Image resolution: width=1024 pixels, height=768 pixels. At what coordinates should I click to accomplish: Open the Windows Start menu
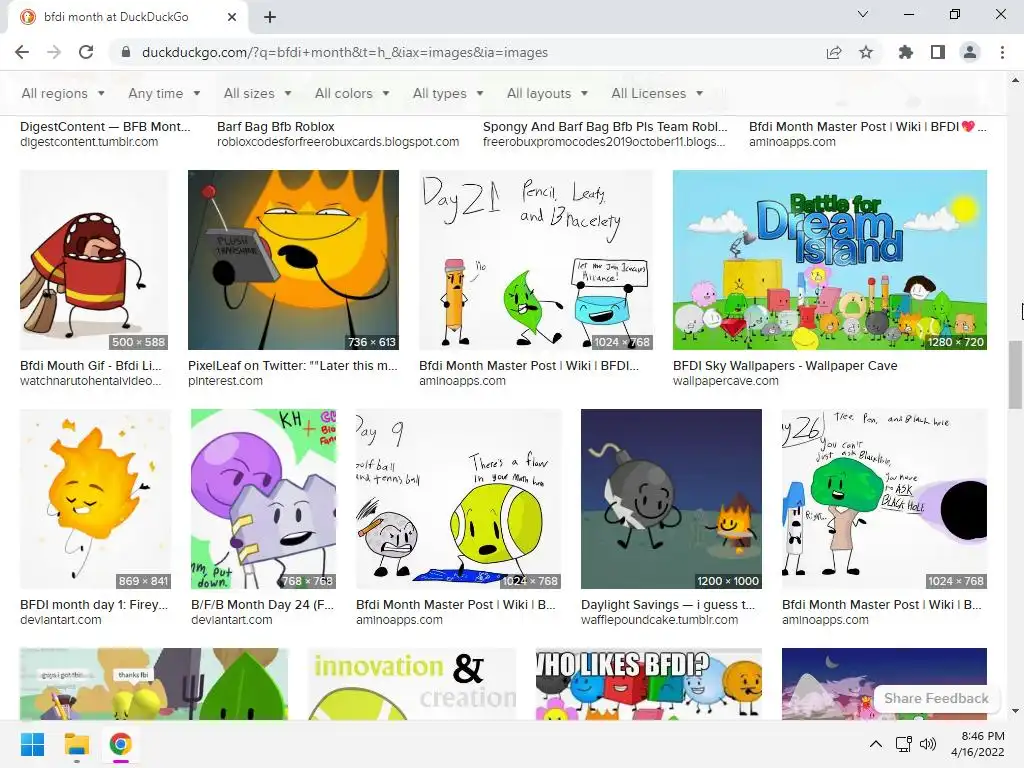click(33, 744)
